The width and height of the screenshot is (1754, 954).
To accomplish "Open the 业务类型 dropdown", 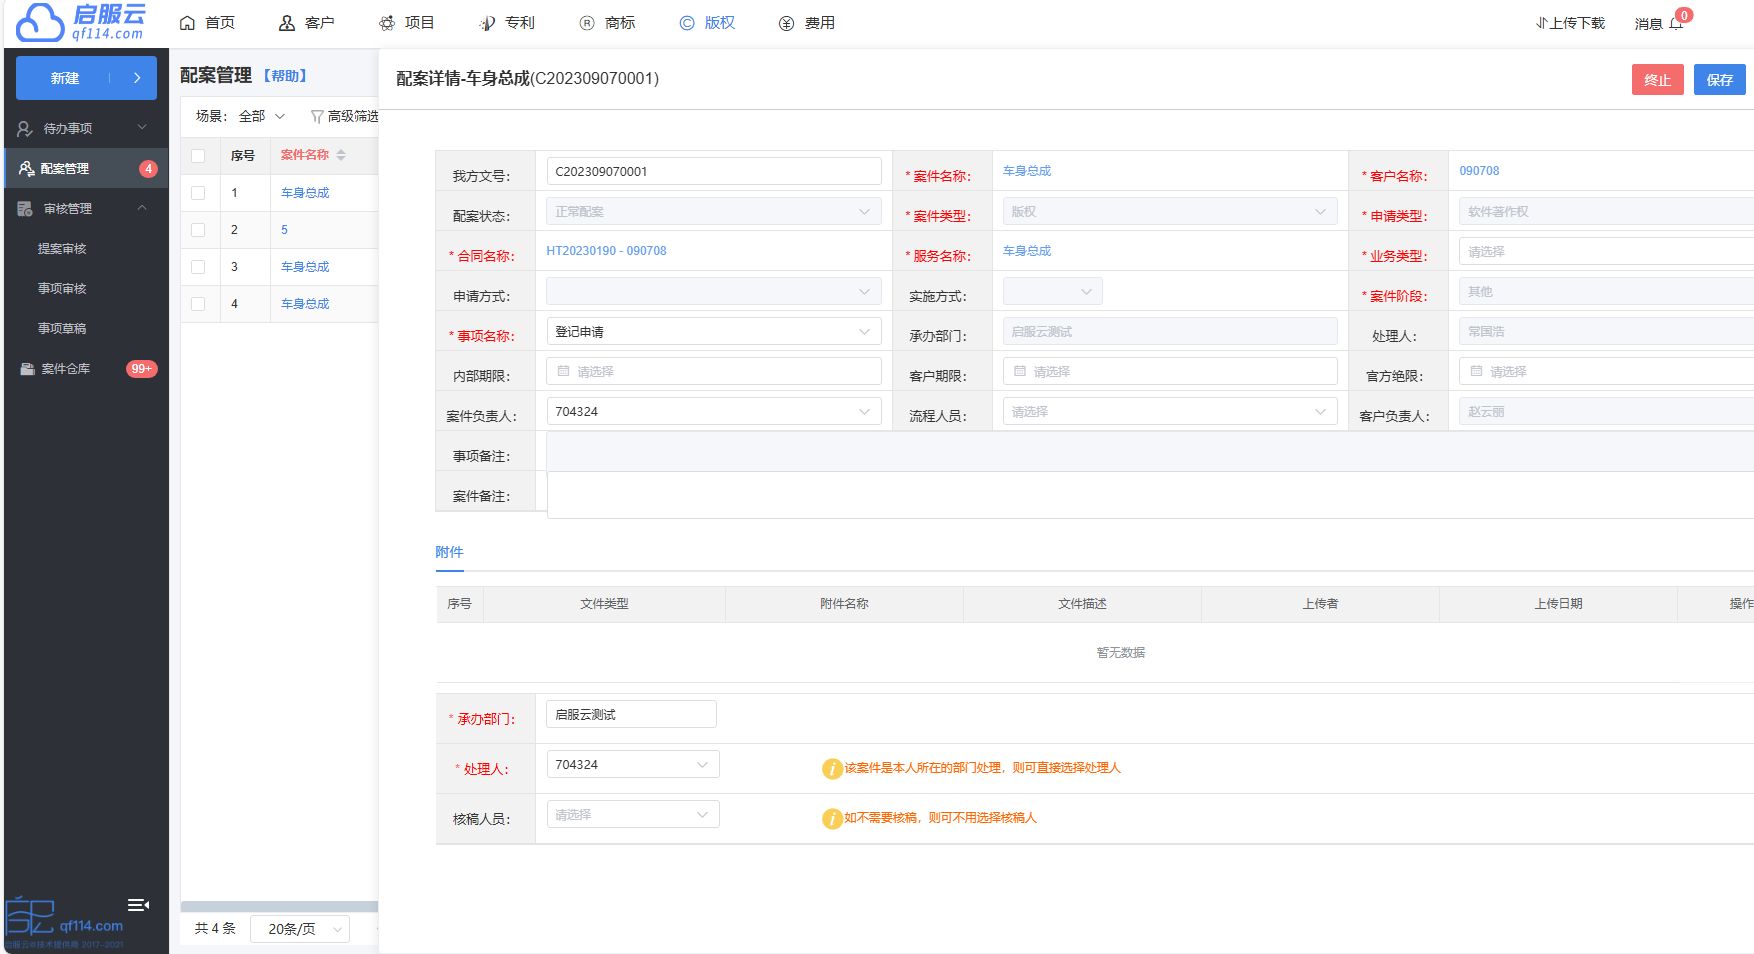I will click(x=1606, y=251).
